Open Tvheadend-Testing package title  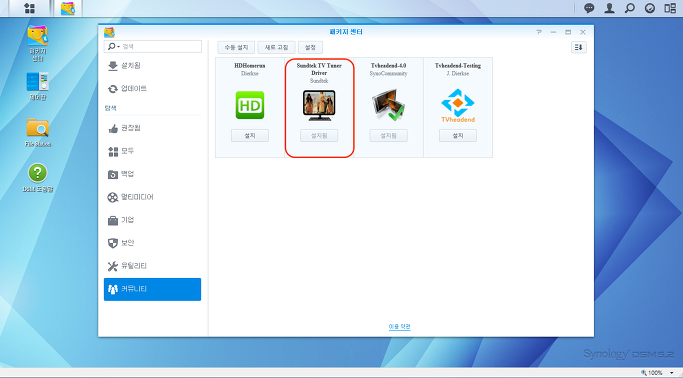(x=458, y=66)
